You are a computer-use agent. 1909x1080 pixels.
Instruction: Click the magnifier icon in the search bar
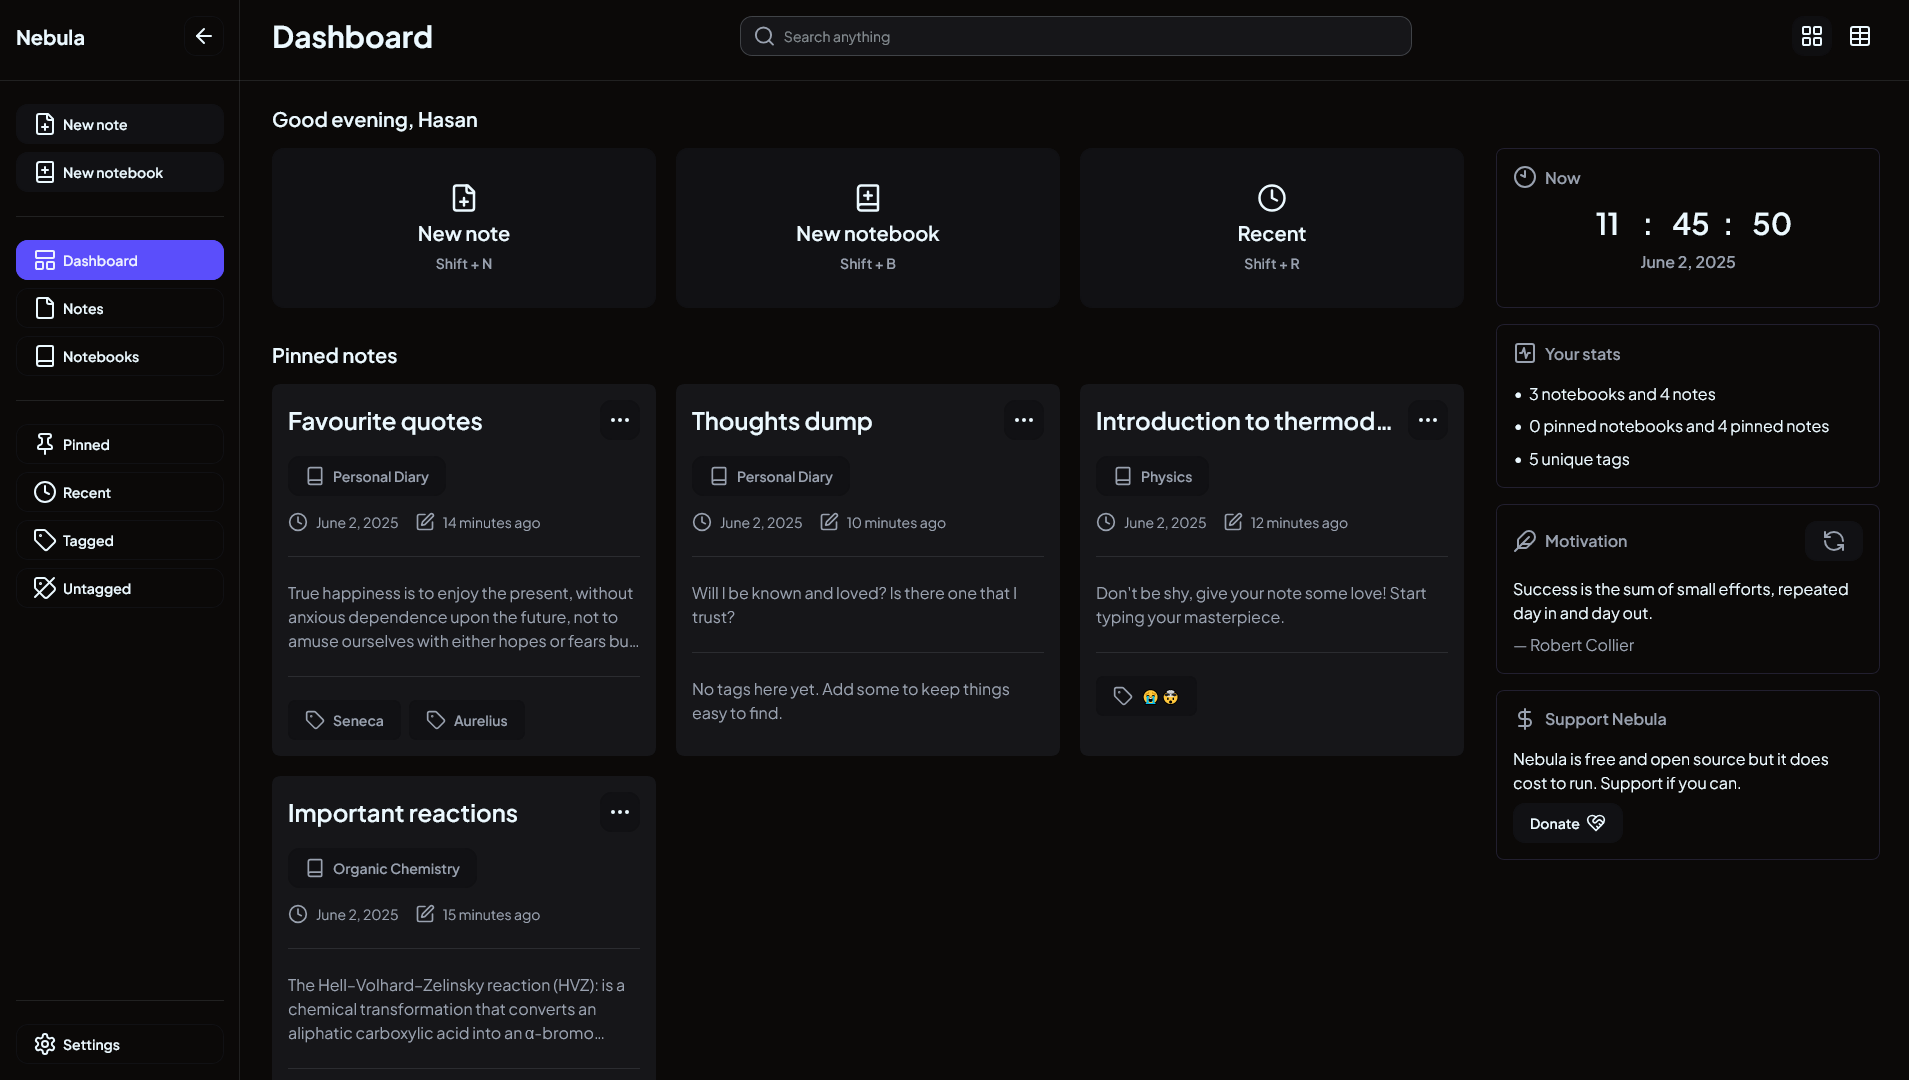[x=763, y=36]
